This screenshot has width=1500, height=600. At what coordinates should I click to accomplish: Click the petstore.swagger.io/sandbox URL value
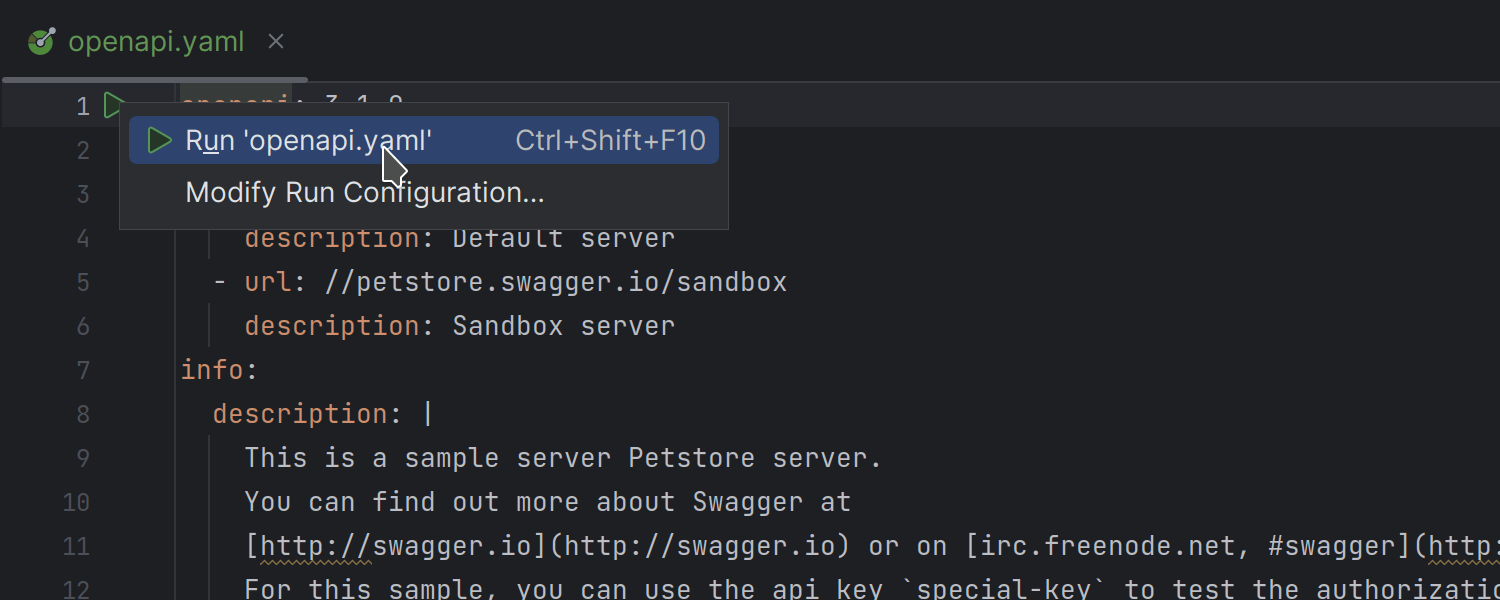click(x=556, y=282)
